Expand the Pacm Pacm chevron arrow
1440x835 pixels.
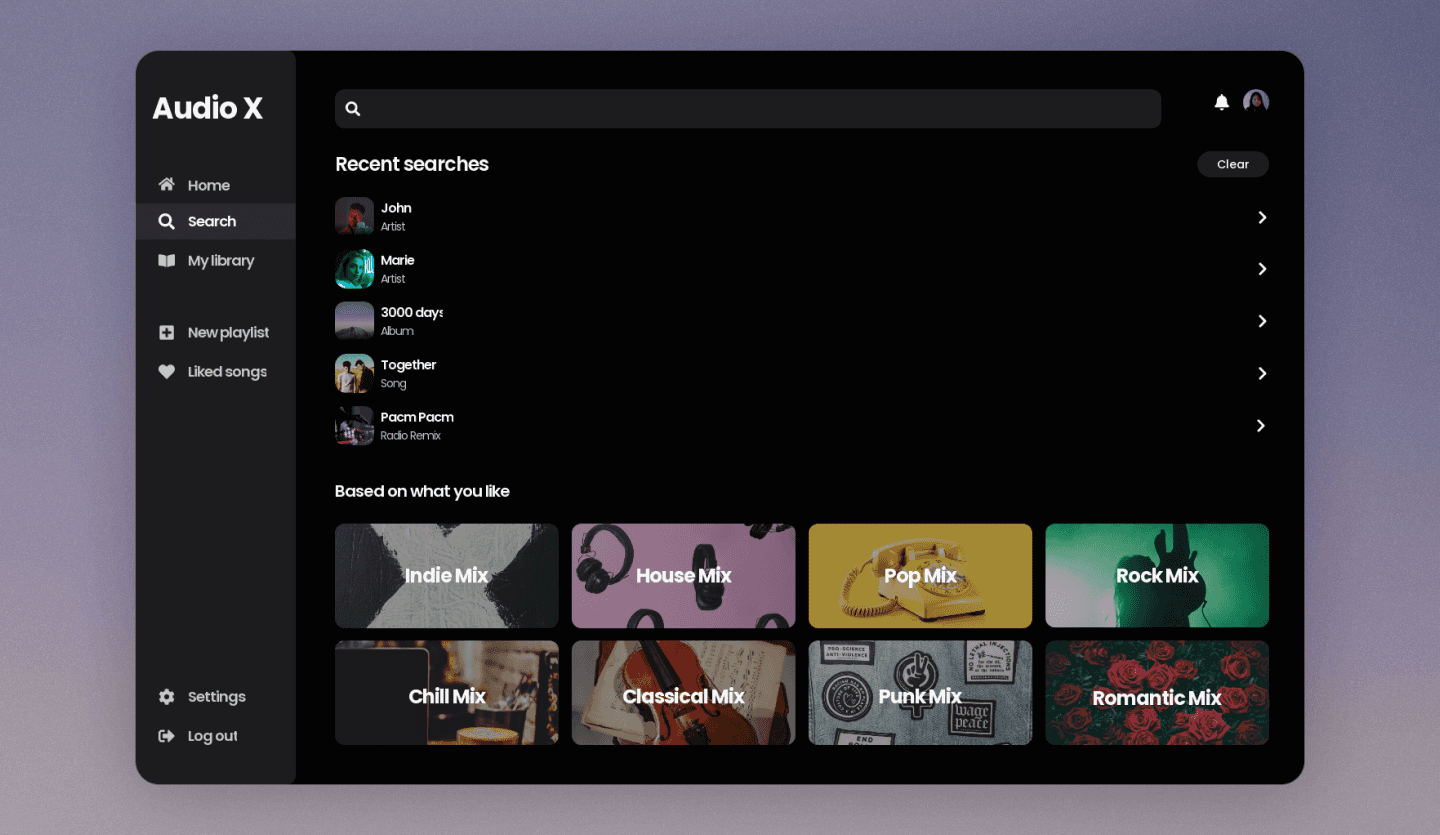(x=1262, y=426)
